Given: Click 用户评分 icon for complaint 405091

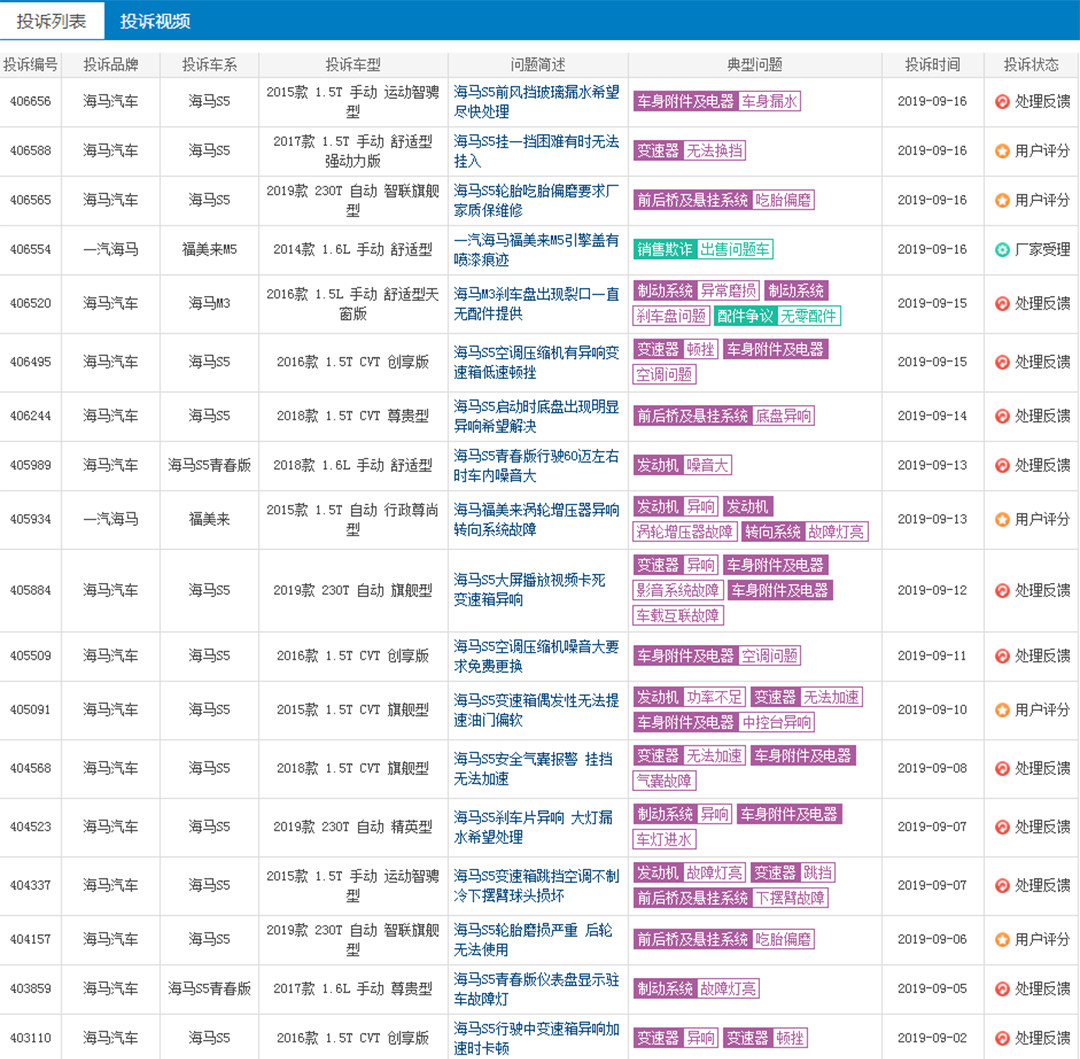Looking at the screenshot, I should click(x=1002, y=710).
